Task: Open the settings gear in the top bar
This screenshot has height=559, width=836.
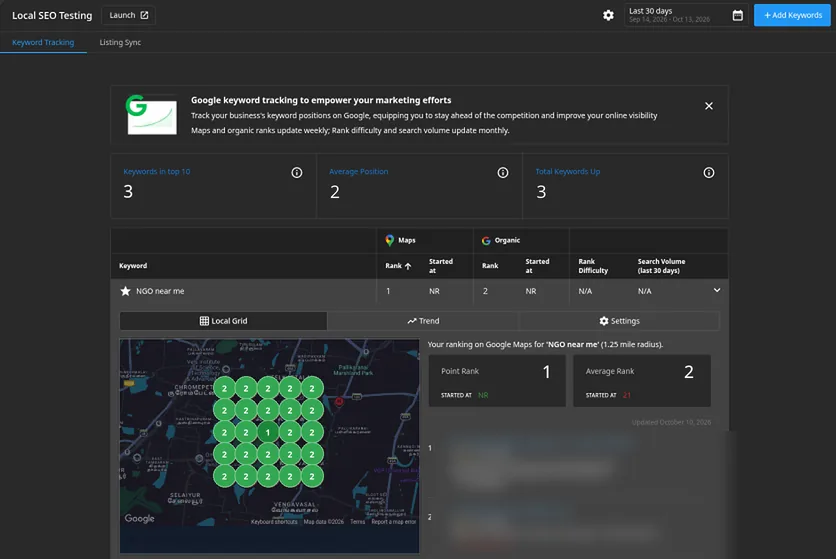Action: coord(608,15)
